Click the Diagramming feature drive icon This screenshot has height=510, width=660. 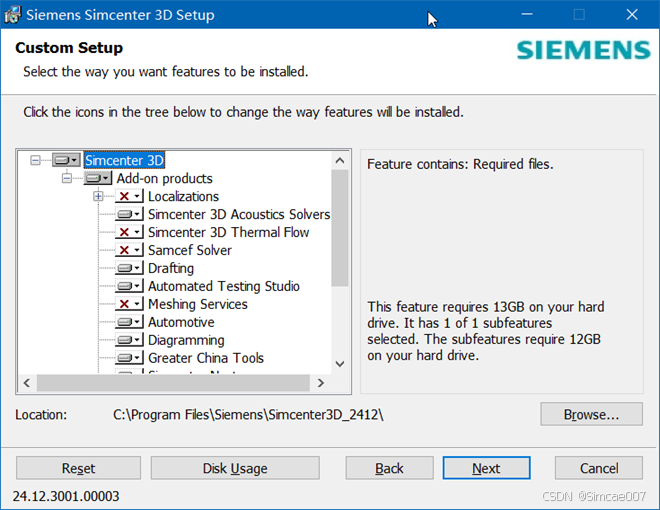coord(129,340)
